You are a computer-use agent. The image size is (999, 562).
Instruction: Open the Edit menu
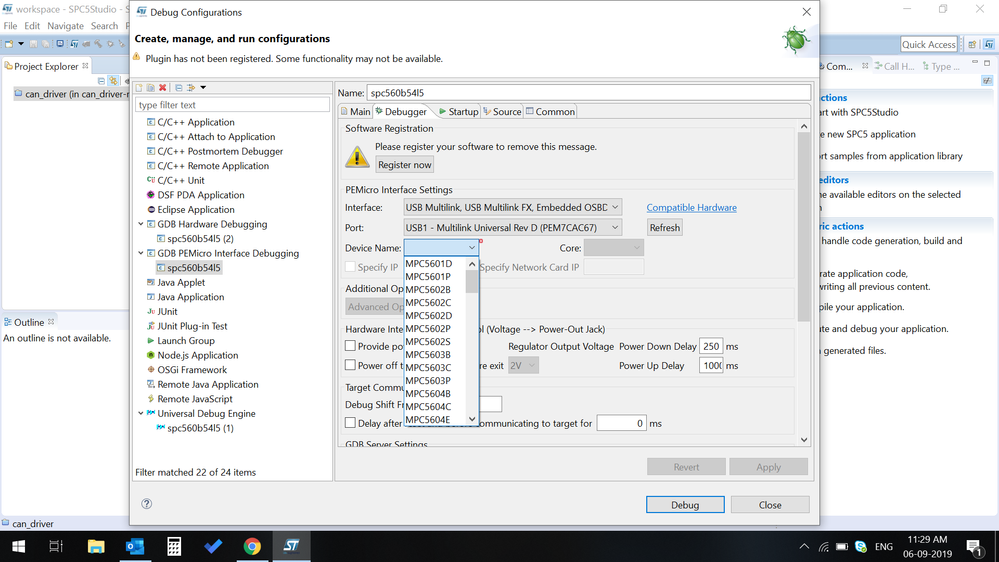(x=32, y=25)
